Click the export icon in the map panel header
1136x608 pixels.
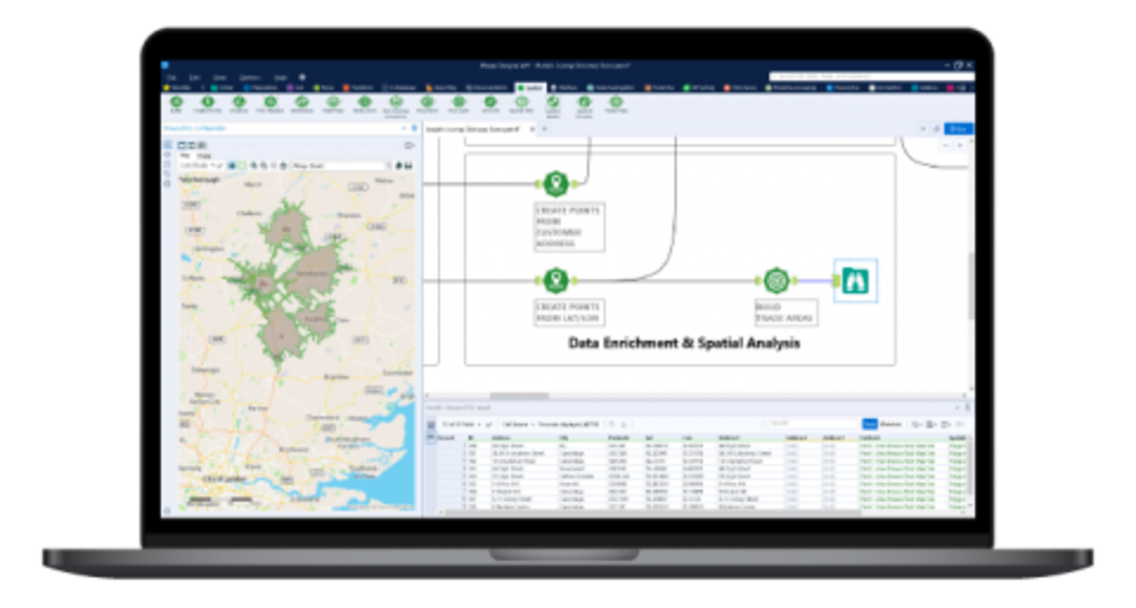[409, 145]
